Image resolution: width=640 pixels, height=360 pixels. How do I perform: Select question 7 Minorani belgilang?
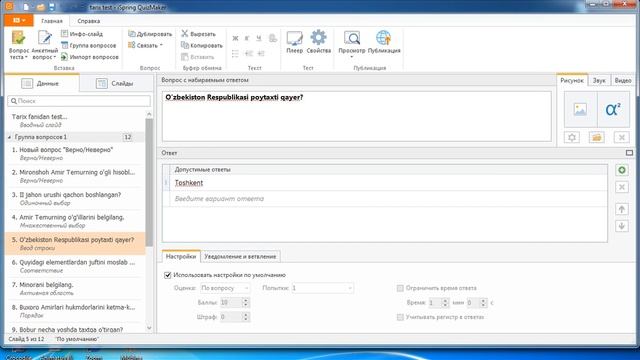(x=76, y=288)
